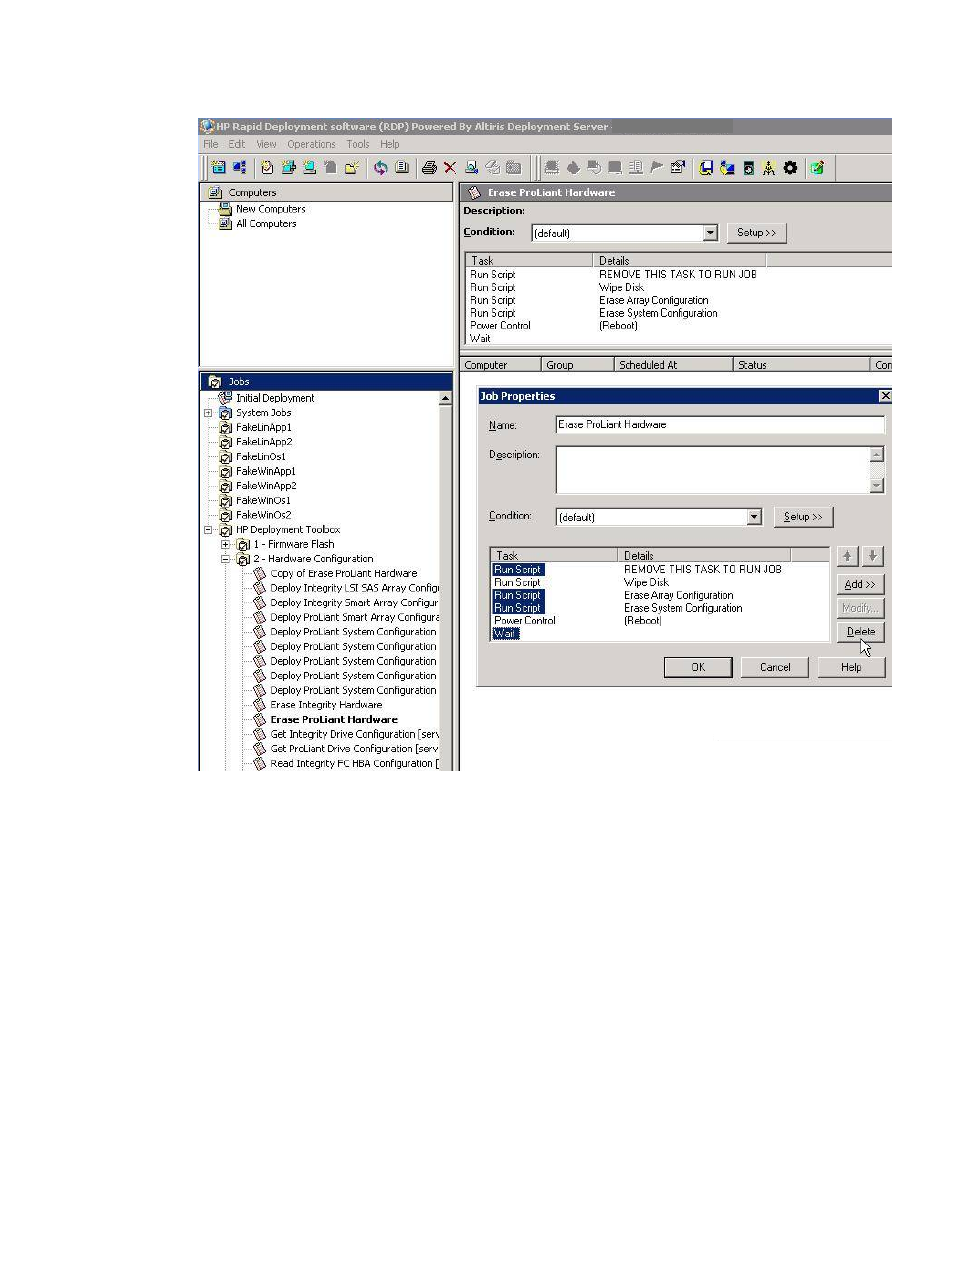Select Erase Array Configuration in Job Properties
Viewport: 954px width, 1270px height.
660,596
